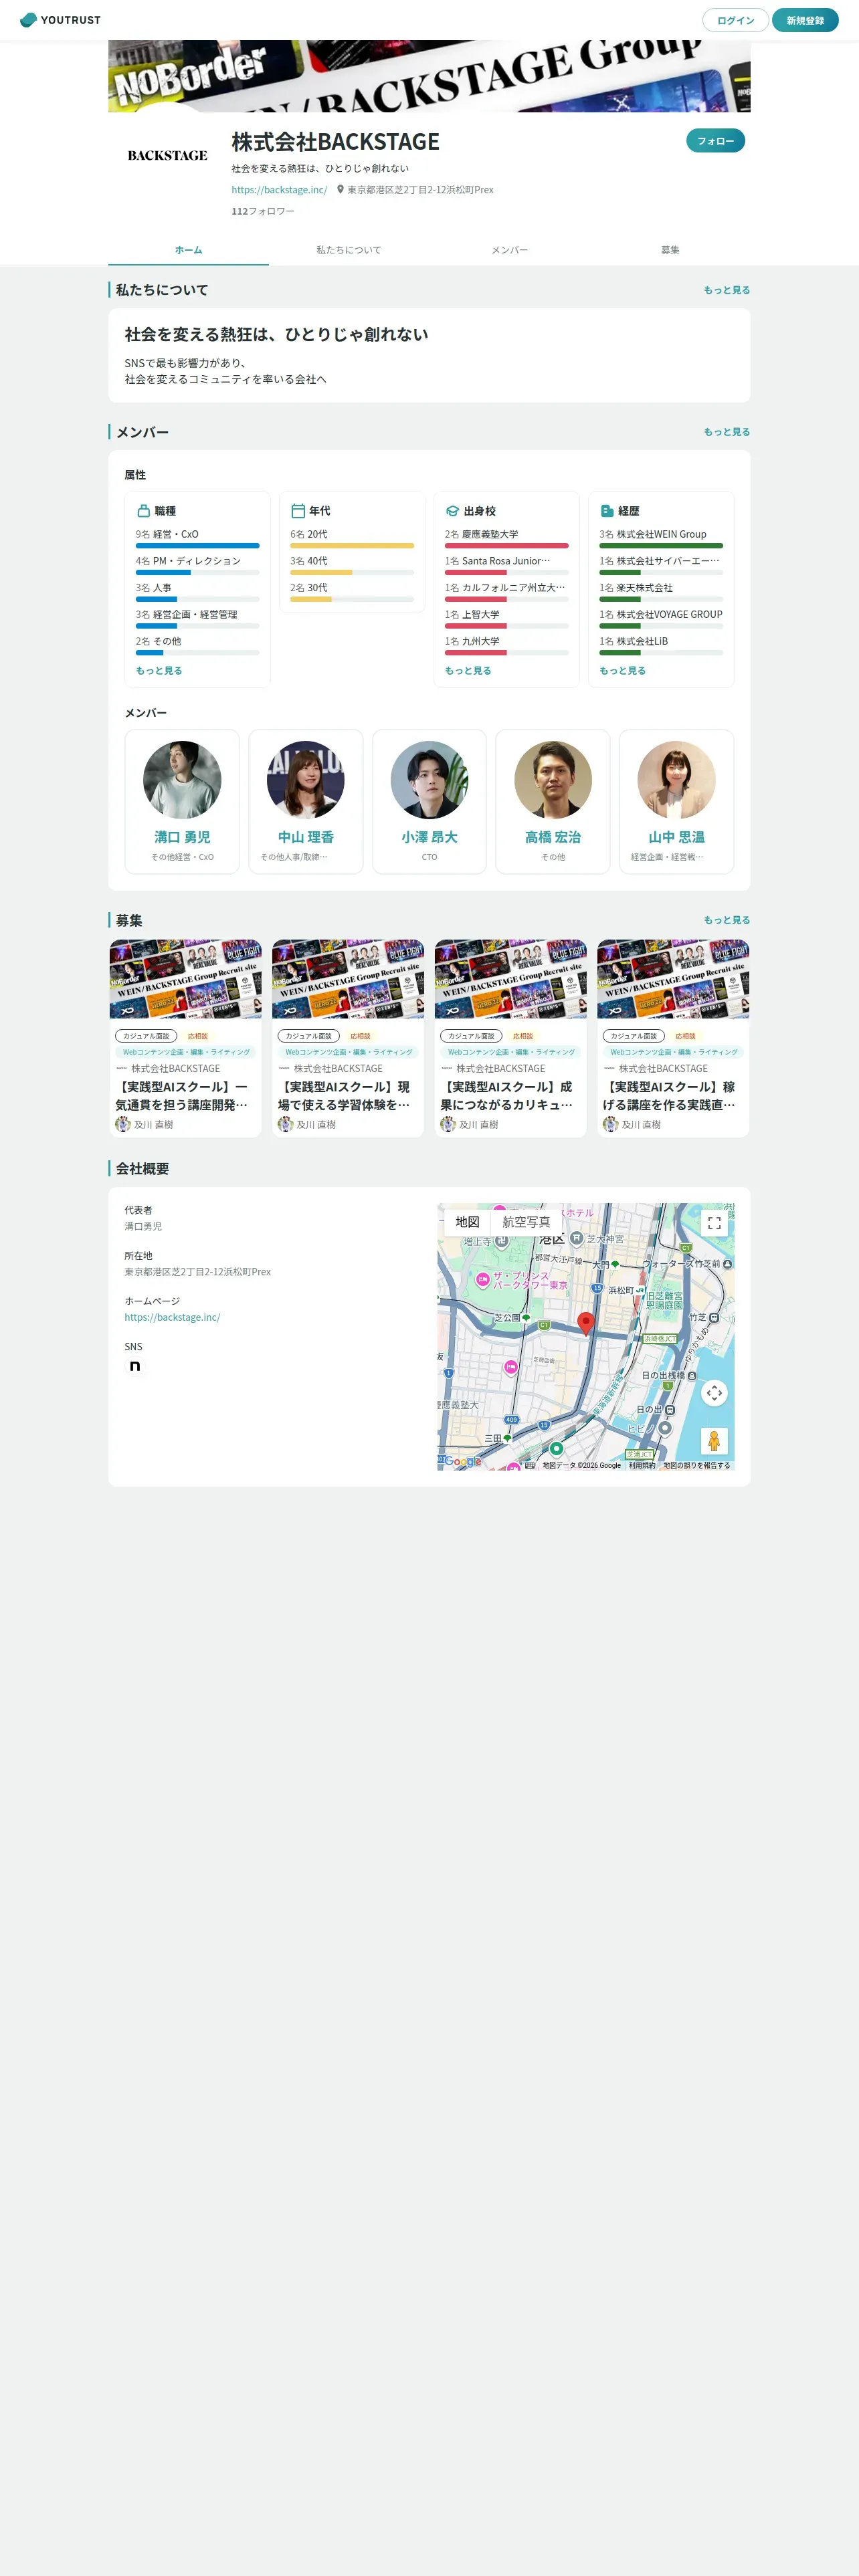Click the red location pin on the map
Screen dimensions: 859x2576
586,1323
